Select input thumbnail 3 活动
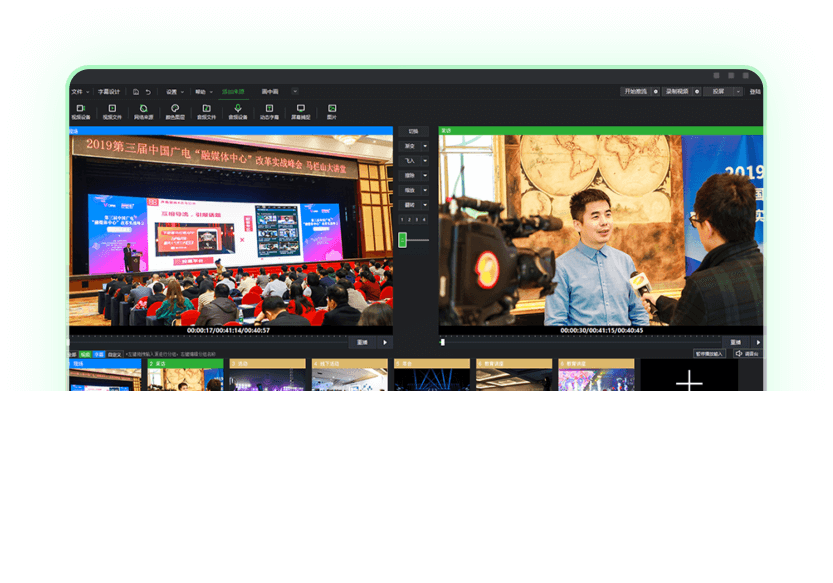 coord(268,375)
